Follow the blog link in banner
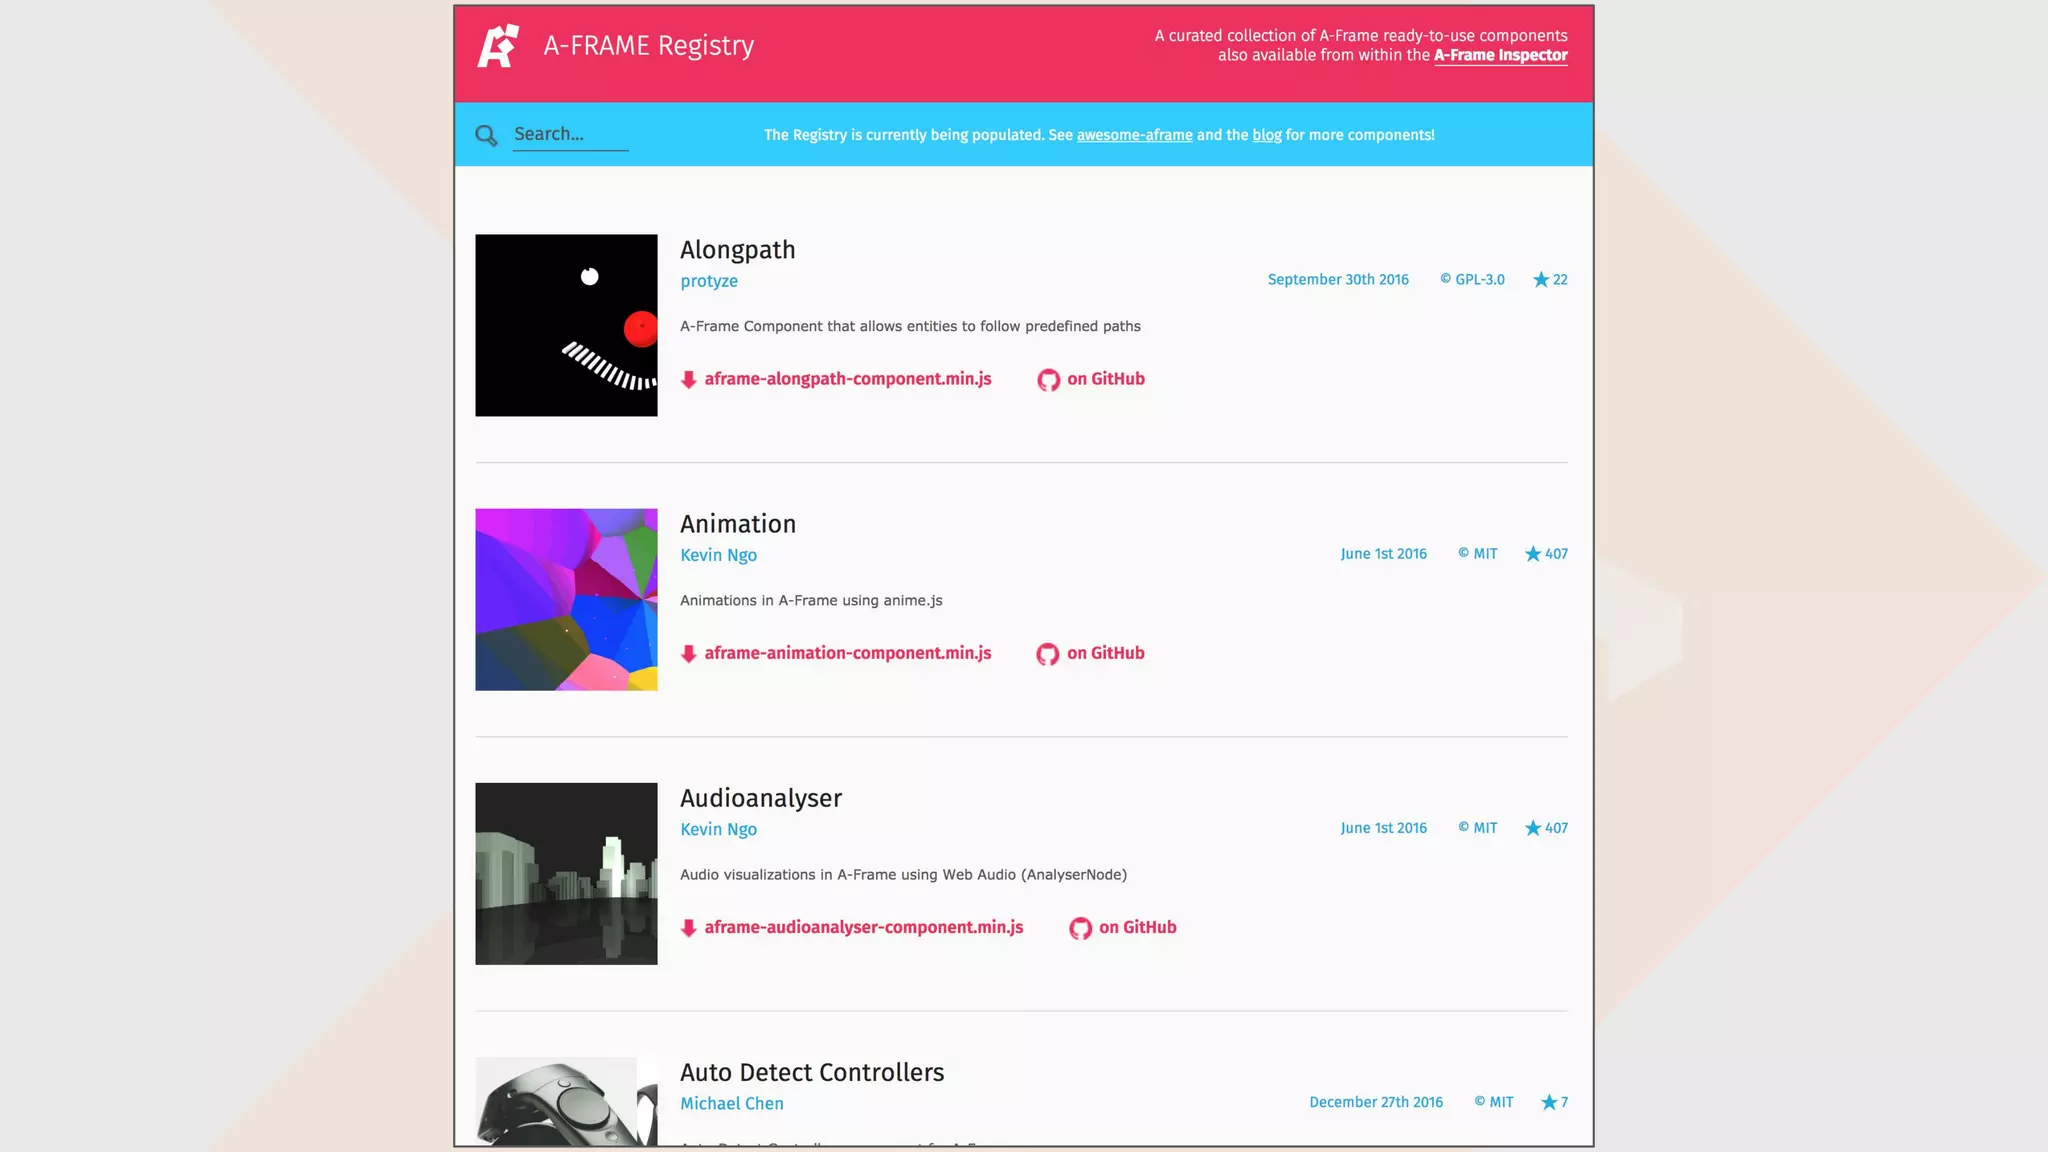 pyautogui.click(x=1266, y=135)
